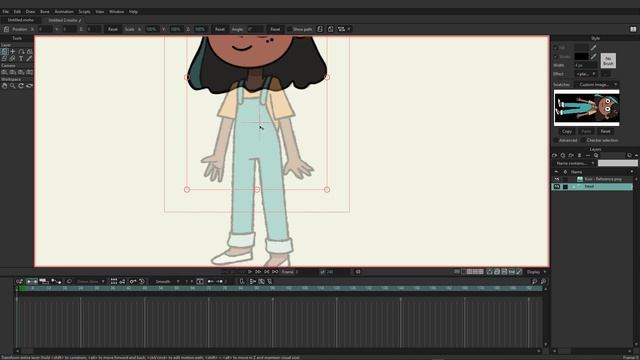Screen dimensions: 640x360
Task: Open the Effect dropdown in Style panel
Action: tap(586, 74)
